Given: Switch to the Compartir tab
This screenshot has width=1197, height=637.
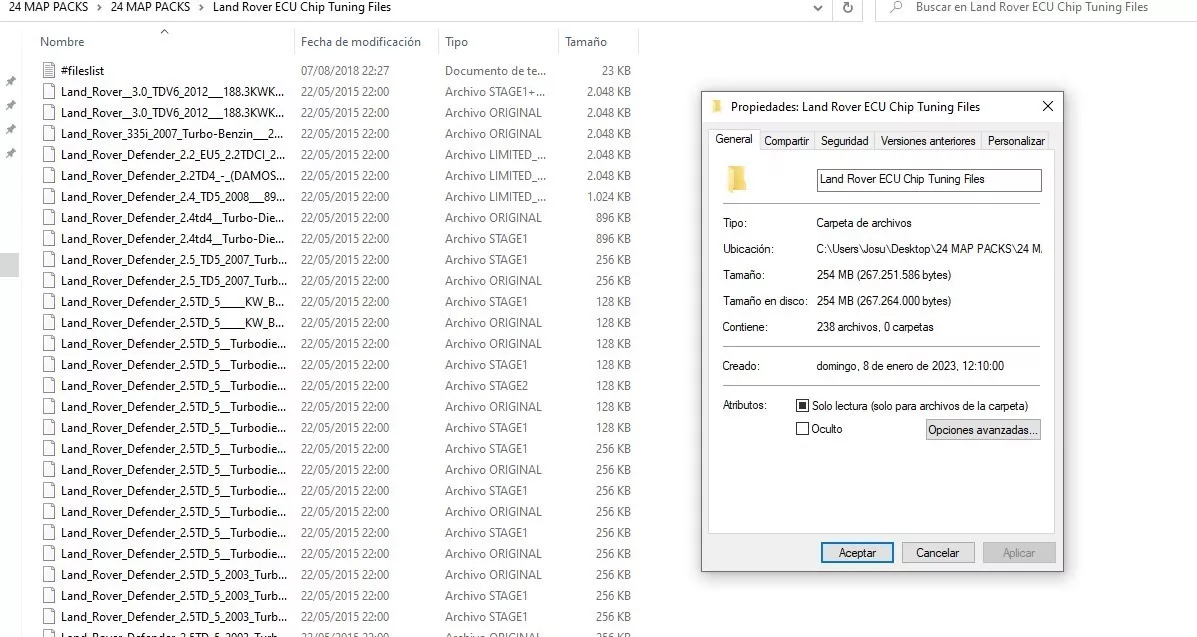Looking at the screenshot, I should [786, 141].
